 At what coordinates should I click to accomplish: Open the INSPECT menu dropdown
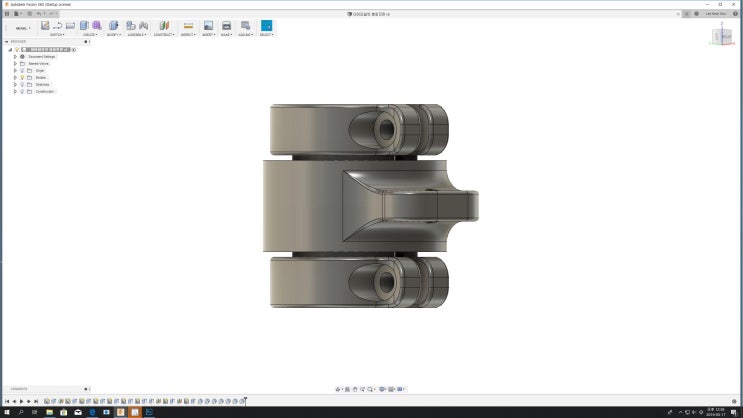tap(188, 35)
